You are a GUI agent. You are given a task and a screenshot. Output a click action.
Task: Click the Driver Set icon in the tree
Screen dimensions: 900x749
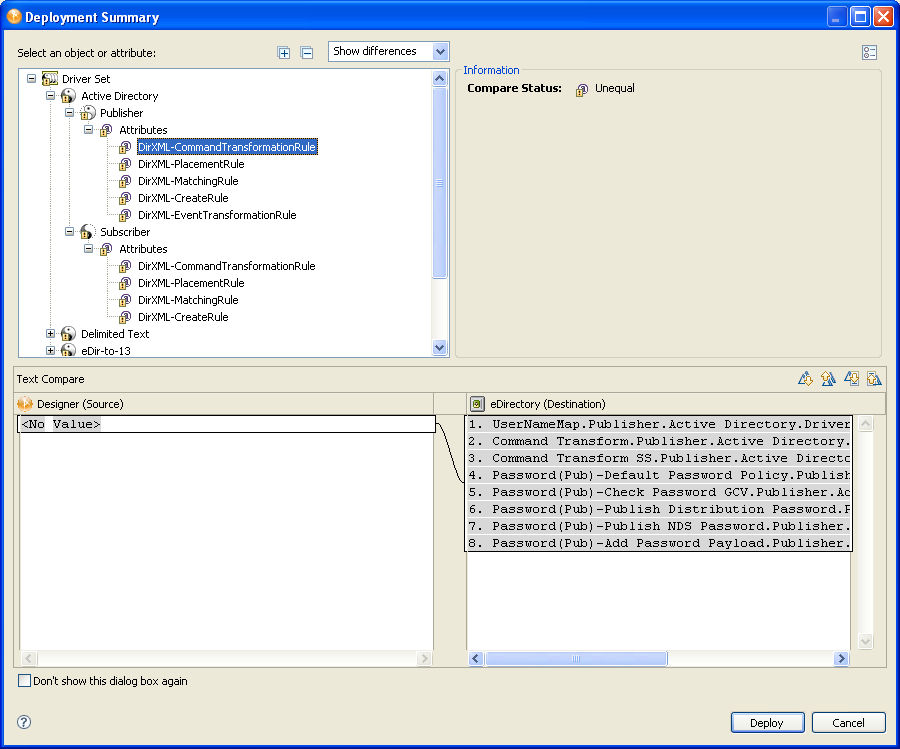[50, 79]
